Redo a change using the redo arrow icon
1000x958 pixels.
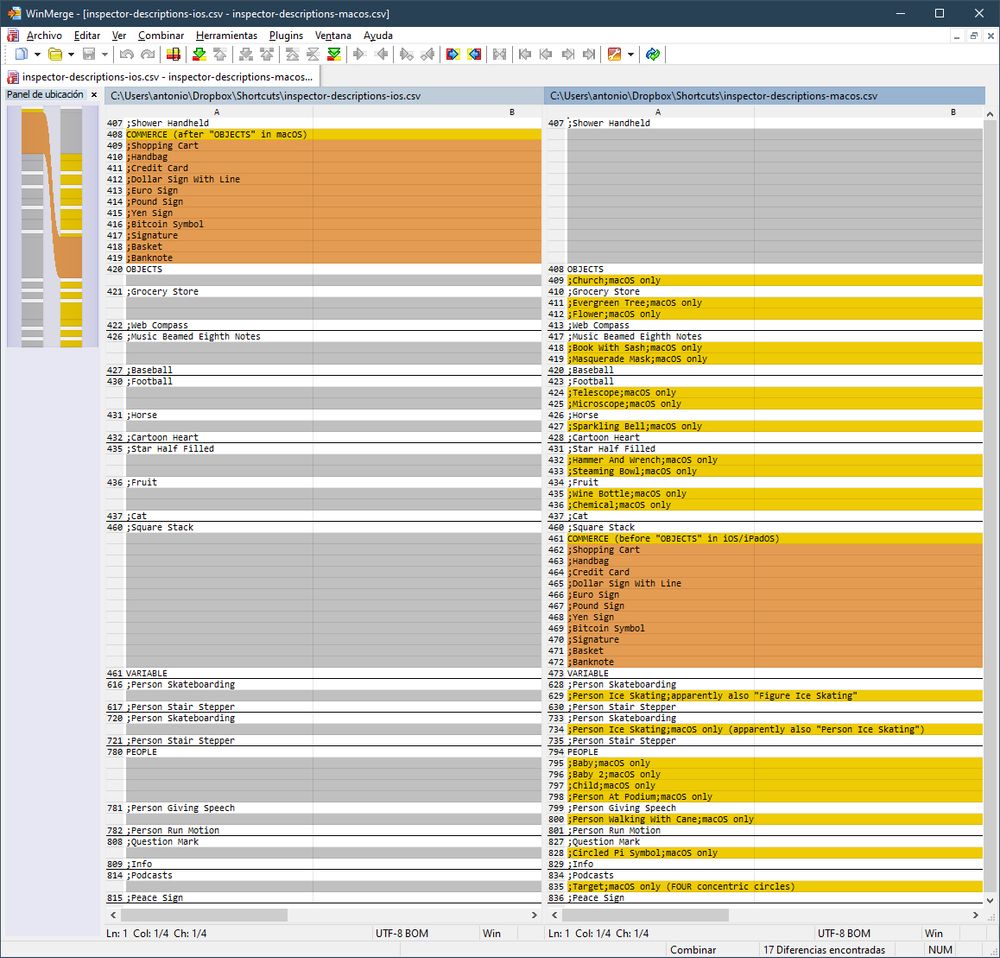147,54
